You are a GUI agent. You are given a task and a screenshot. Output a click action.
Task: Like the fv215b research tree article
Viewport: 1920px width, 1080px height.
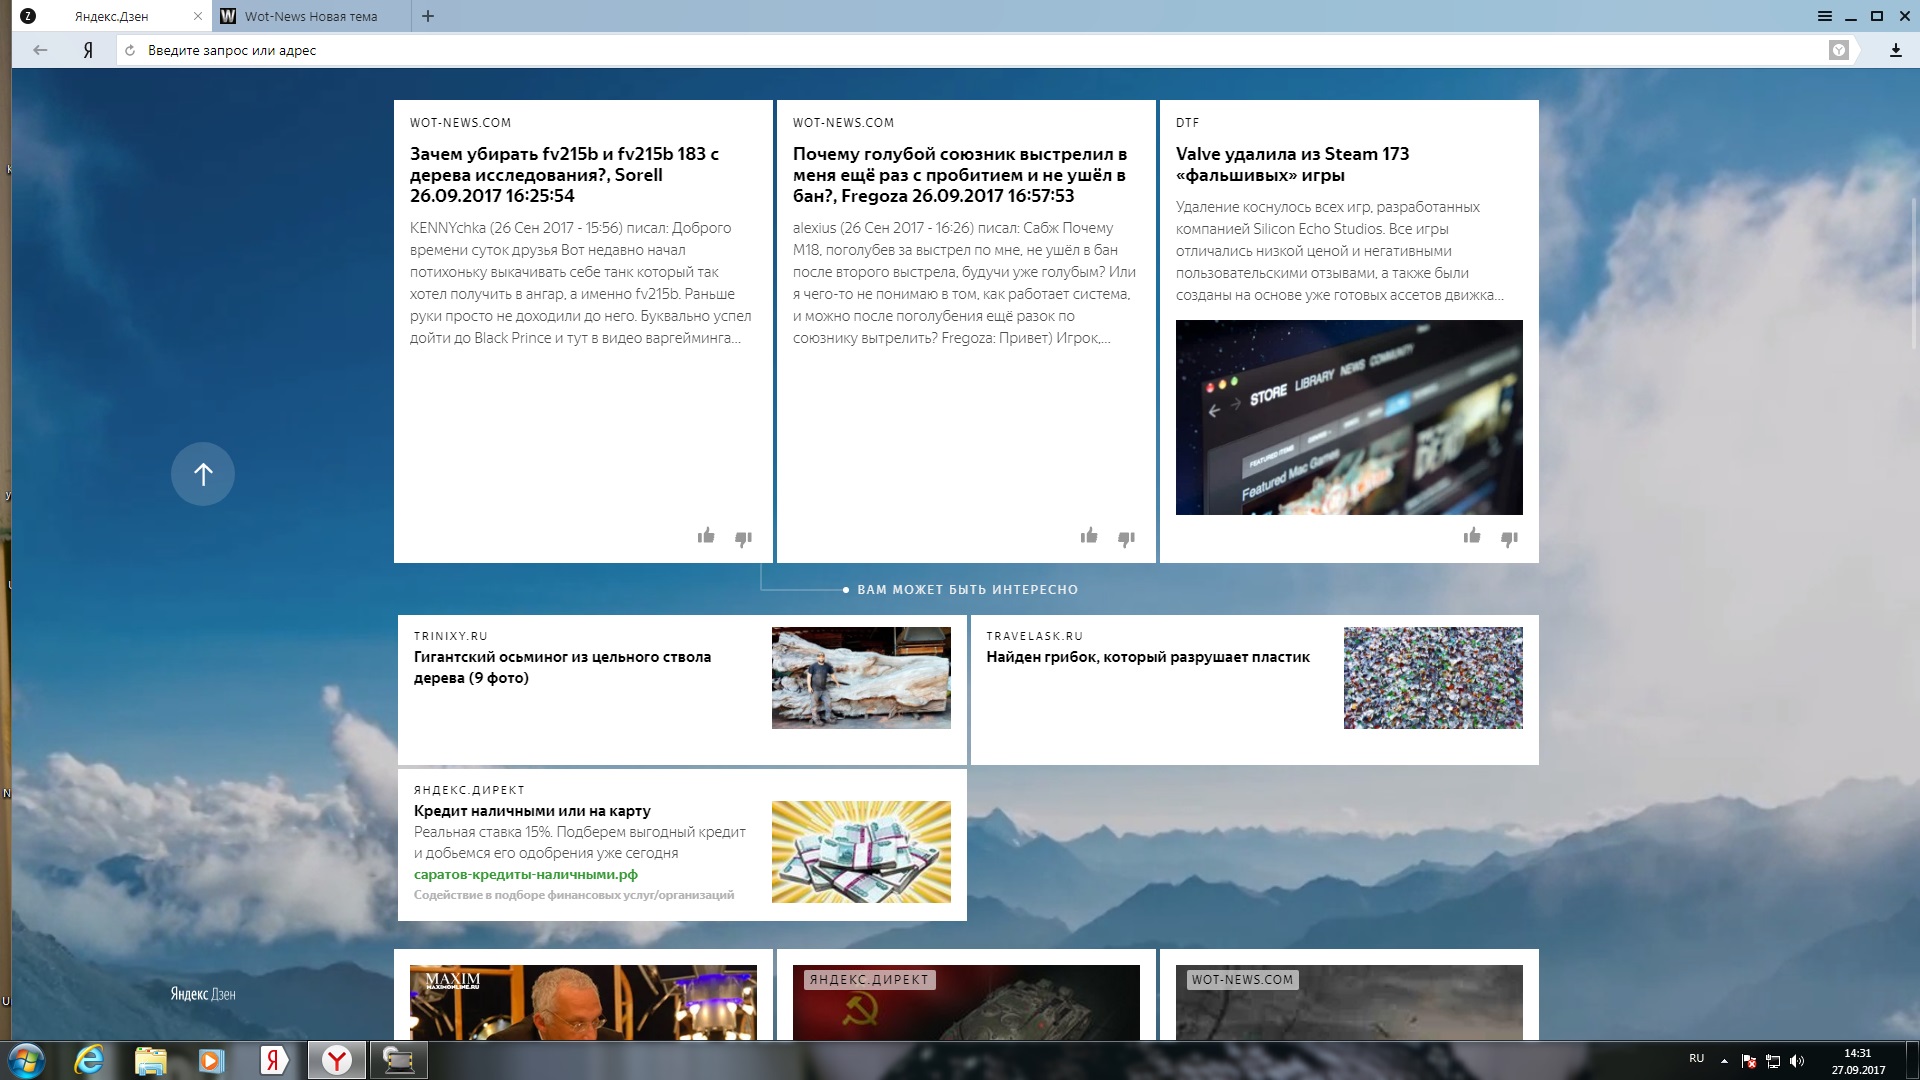point(706,536)
